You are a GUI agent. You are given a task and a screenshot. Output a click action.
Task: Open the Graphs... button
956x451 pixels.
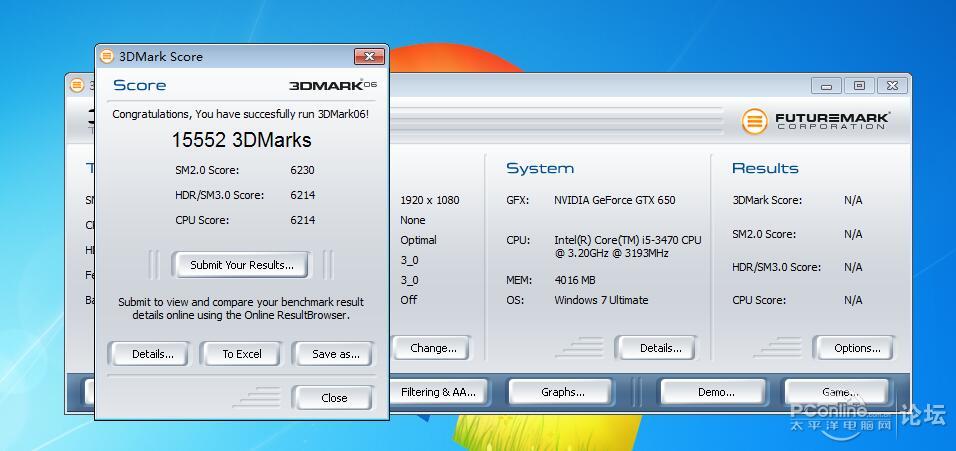click(x=561, y=392)
